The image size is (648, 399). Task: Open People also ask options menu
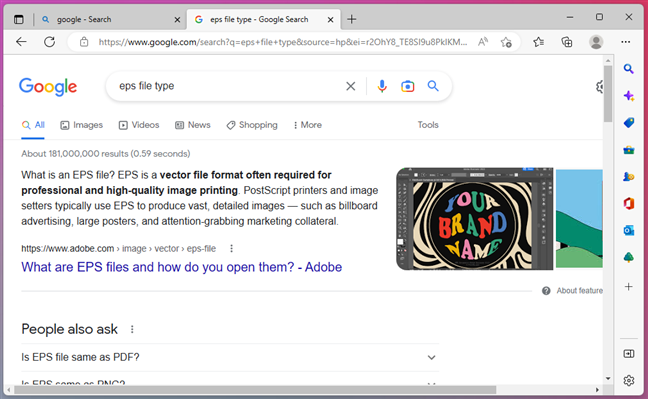coord(132,330)
